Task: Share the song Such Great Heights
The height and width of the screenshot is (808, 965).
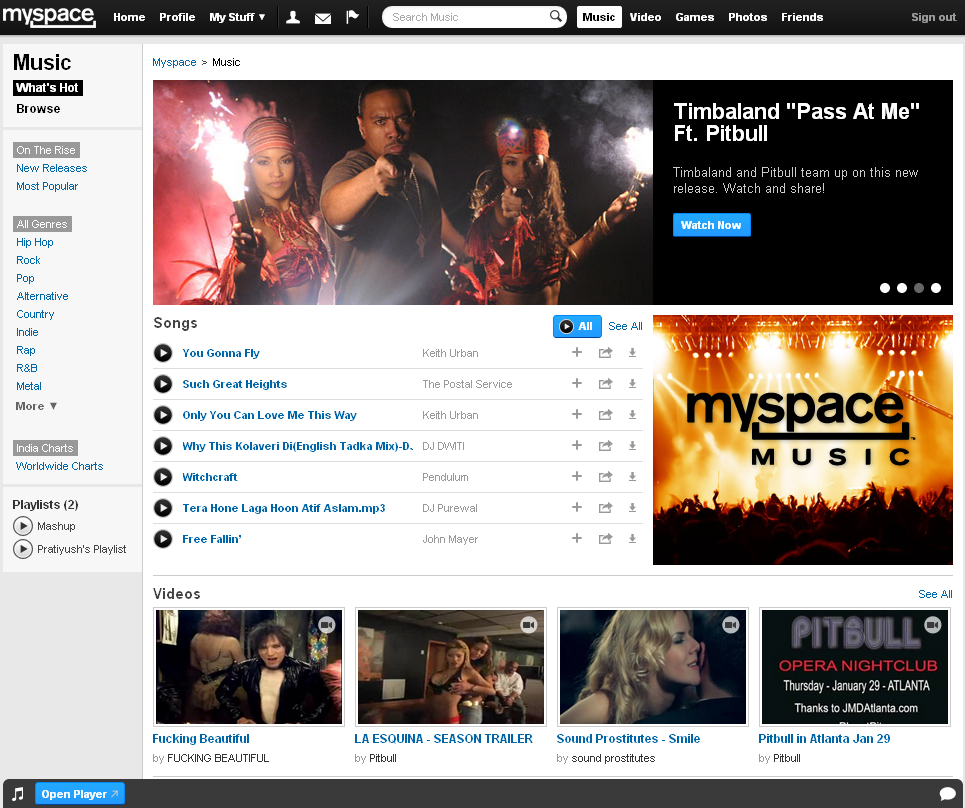Action: (606, 383)
